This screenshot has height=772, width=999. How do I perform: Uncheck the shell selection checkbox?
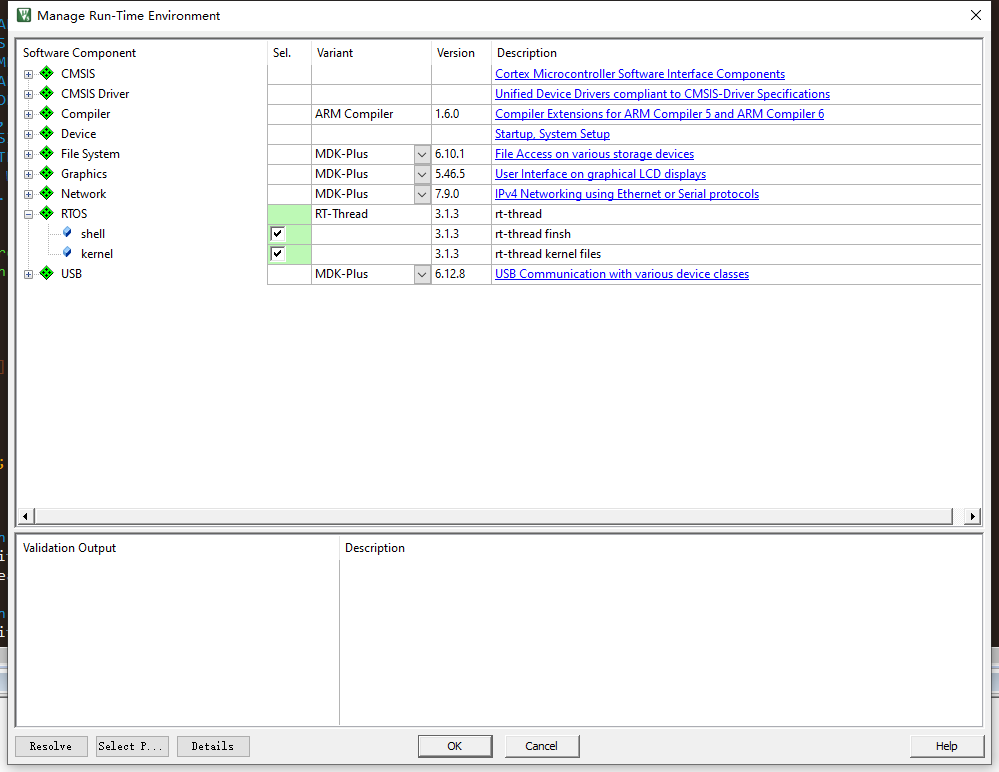(277, 233)
